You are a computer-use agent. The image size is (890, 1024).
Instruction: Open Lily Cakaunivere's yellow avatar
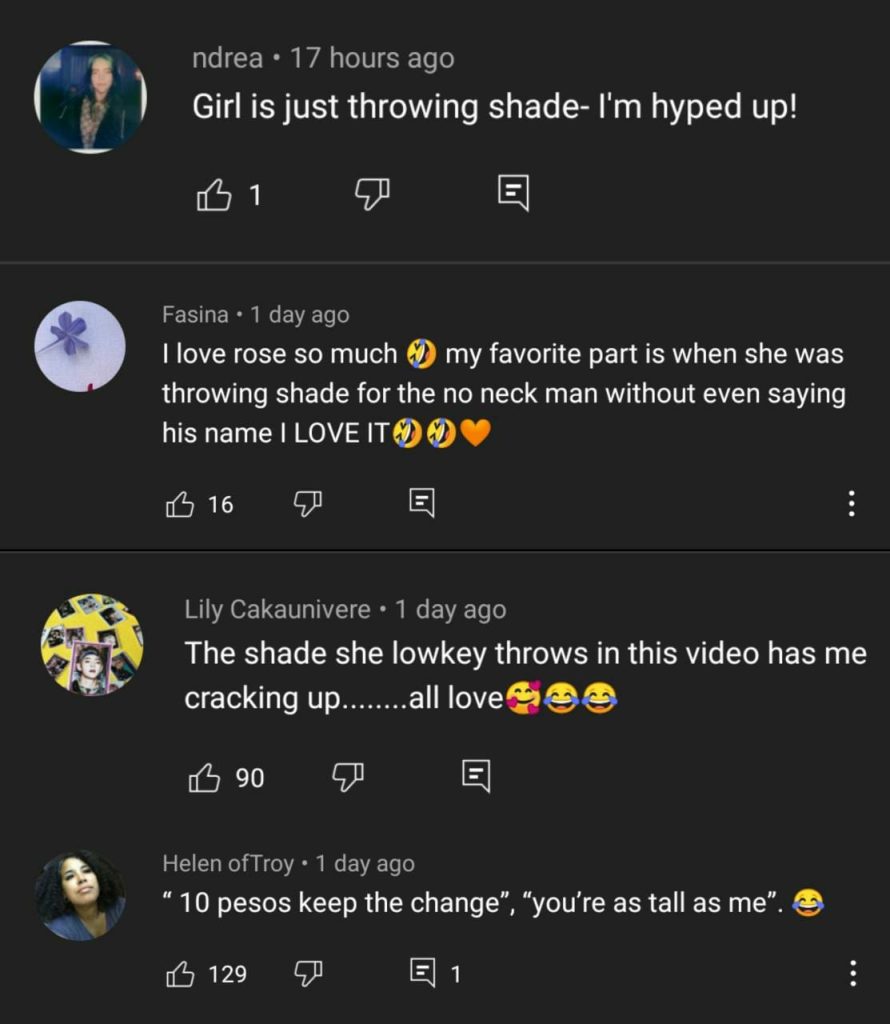(92, 645)
